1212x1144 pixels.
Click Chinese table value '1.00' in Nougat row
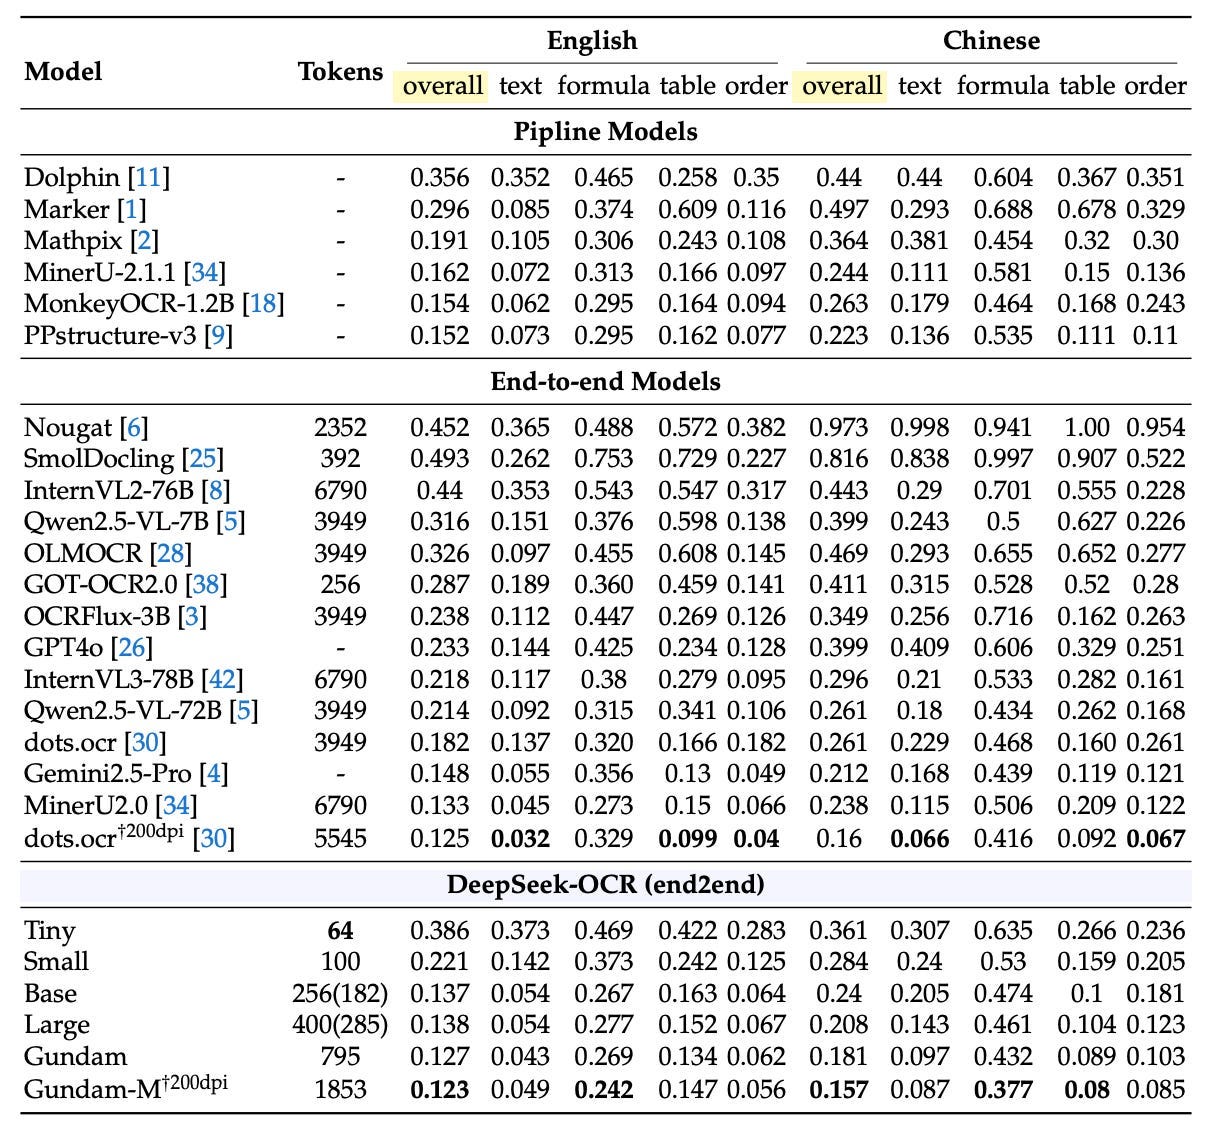(1087, 429)
